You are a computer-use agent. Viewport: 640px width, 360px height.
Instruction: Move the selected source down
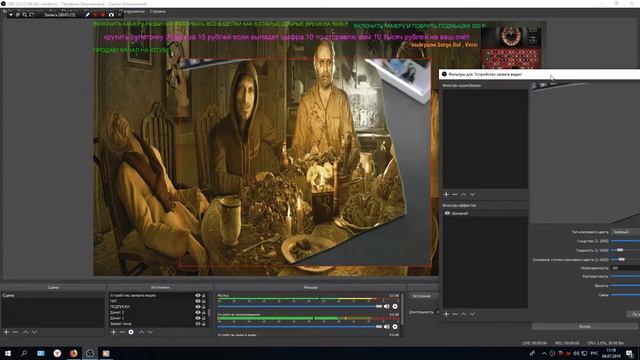[x=150, y=332]
